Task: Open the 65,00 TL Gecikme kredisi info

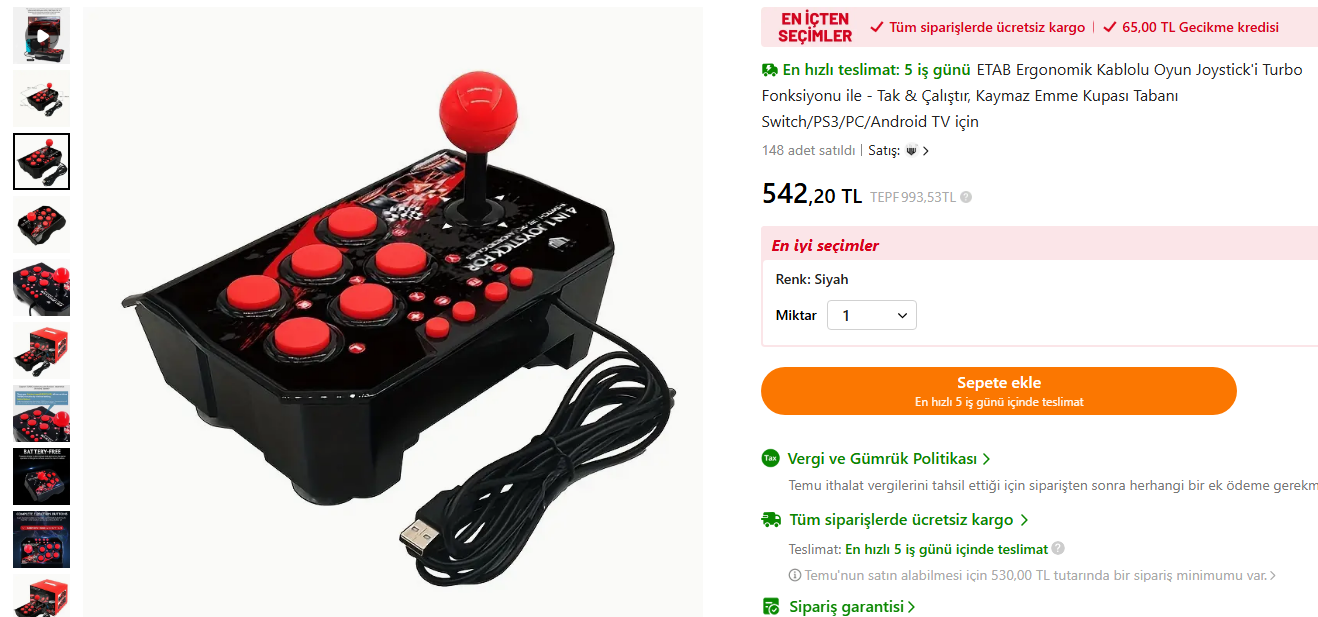Action: (1191, 27)
